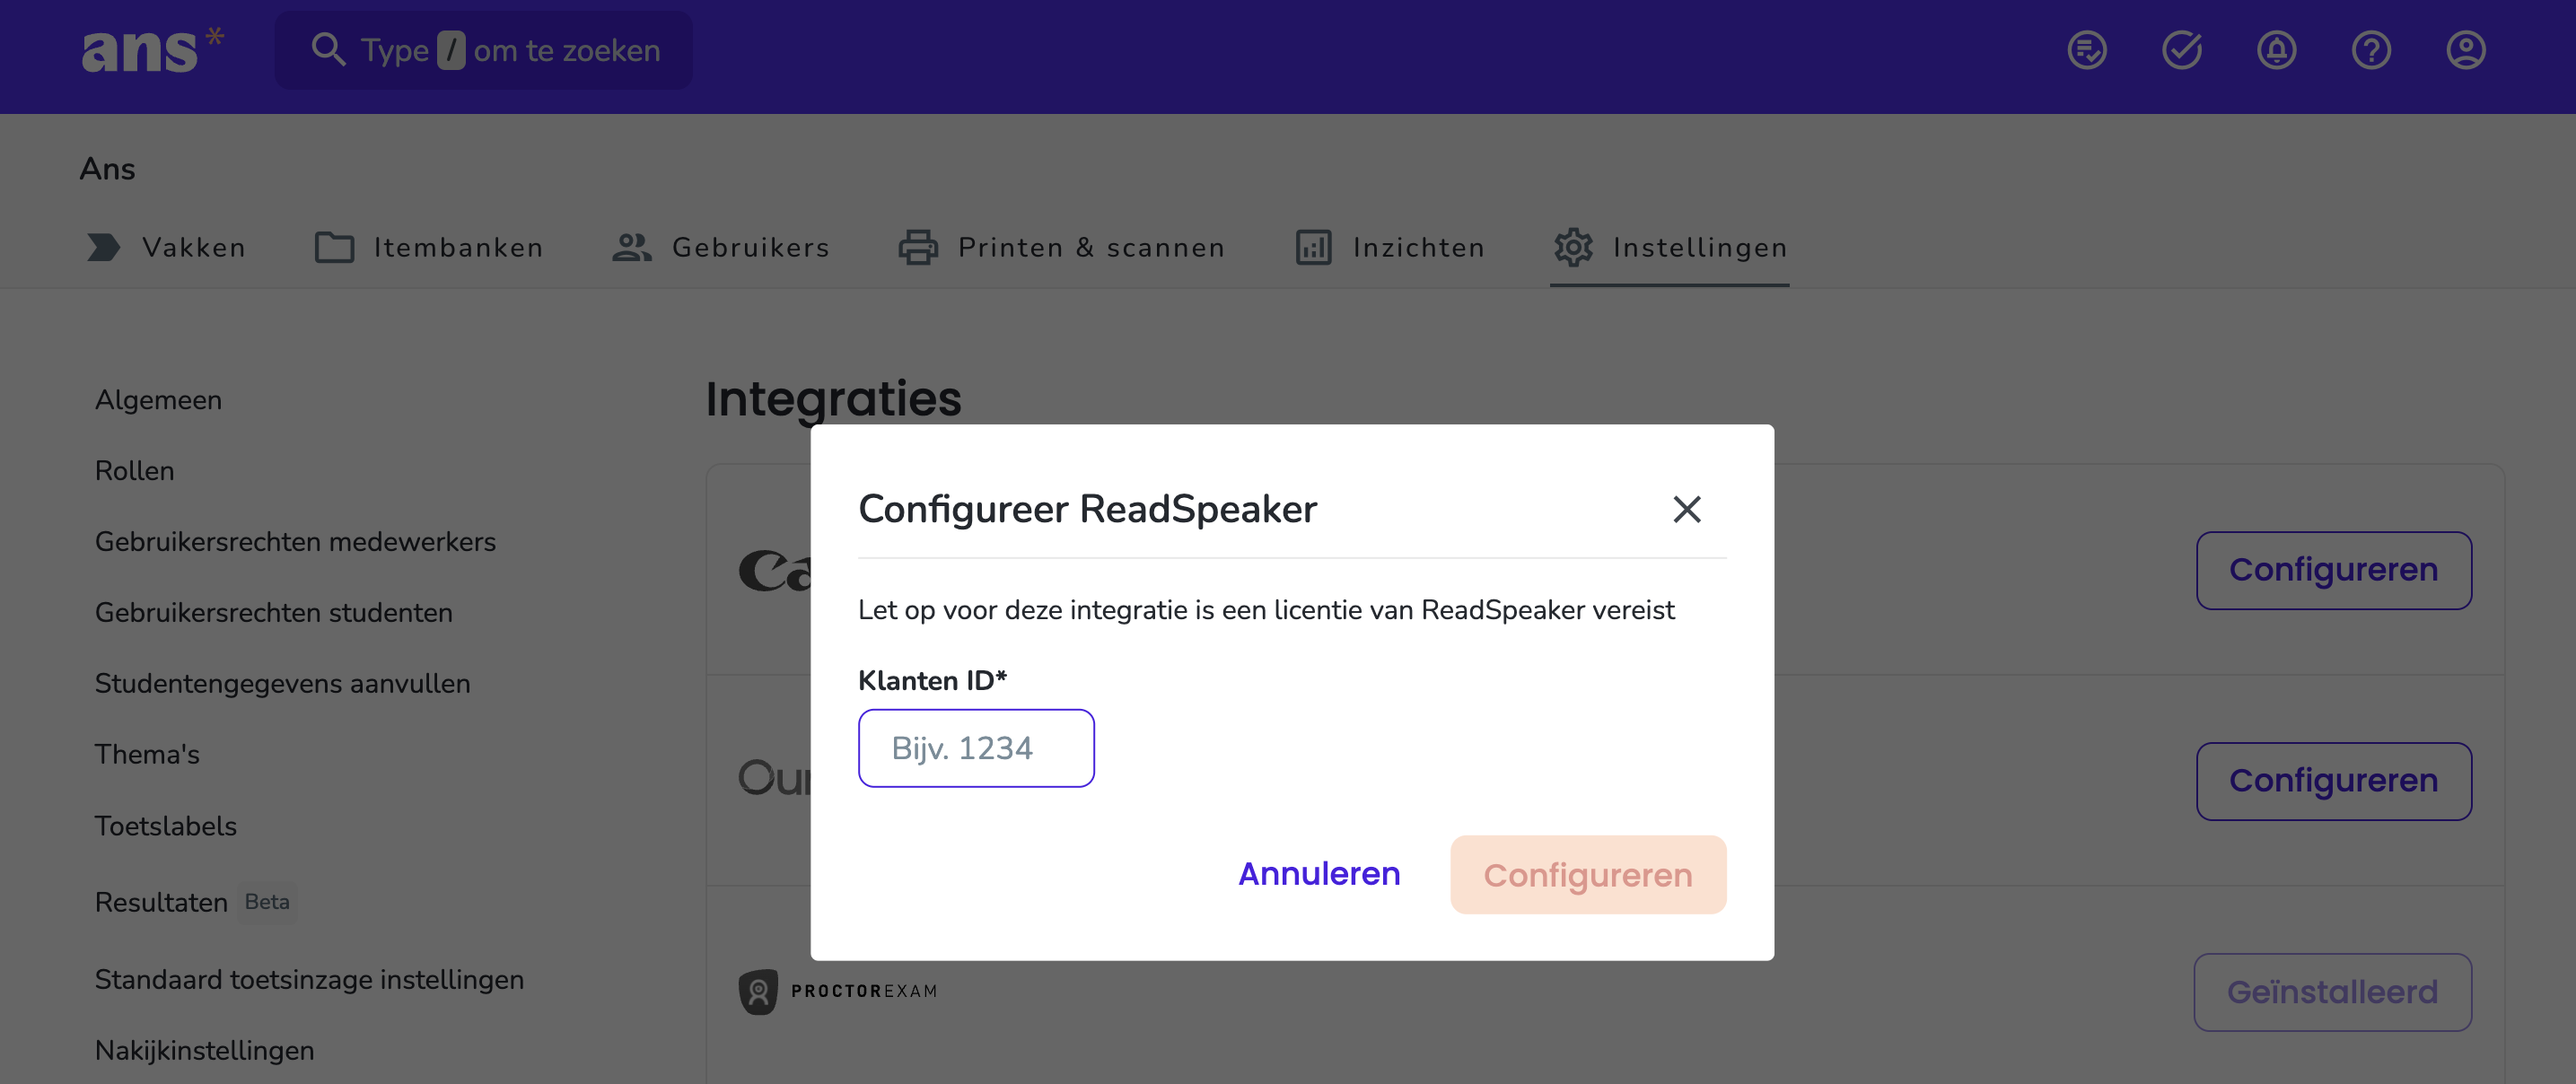Open Toetslabels in the sidebar
2576x1084 pixels.
click(165, 827)
